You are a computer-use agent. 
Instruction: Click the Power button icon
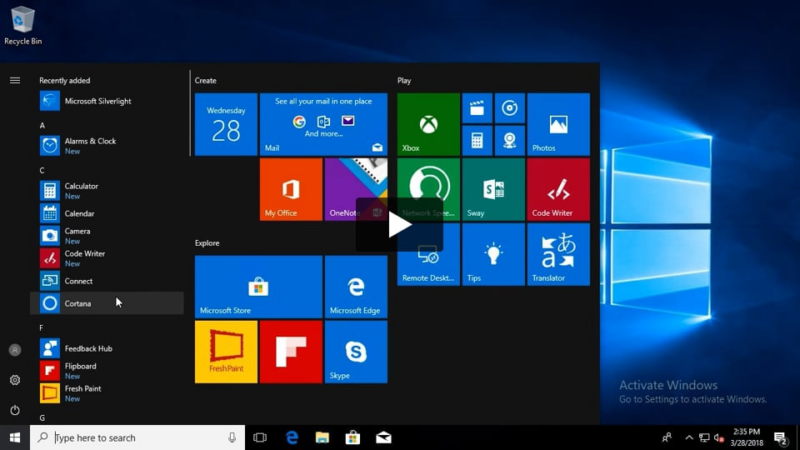point(15,410)
